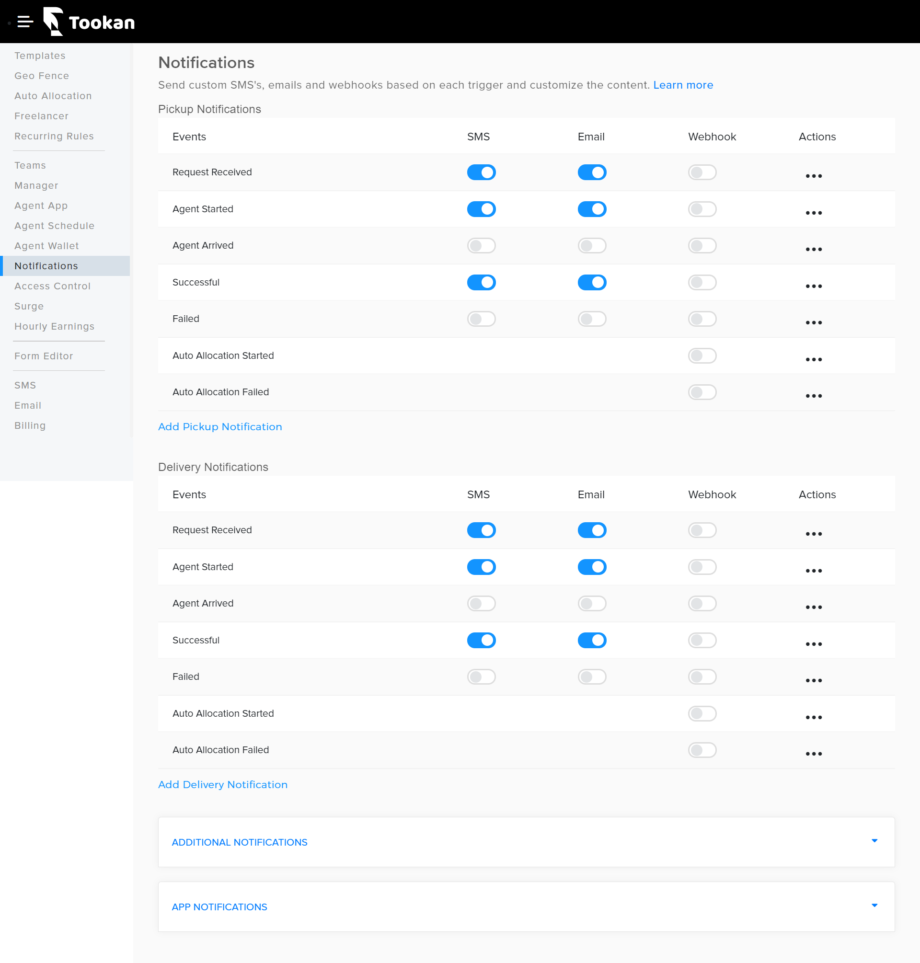The image size is (920, 963).
Task: Click Add Pickup Notification
Action: click(x=220, y=426)
